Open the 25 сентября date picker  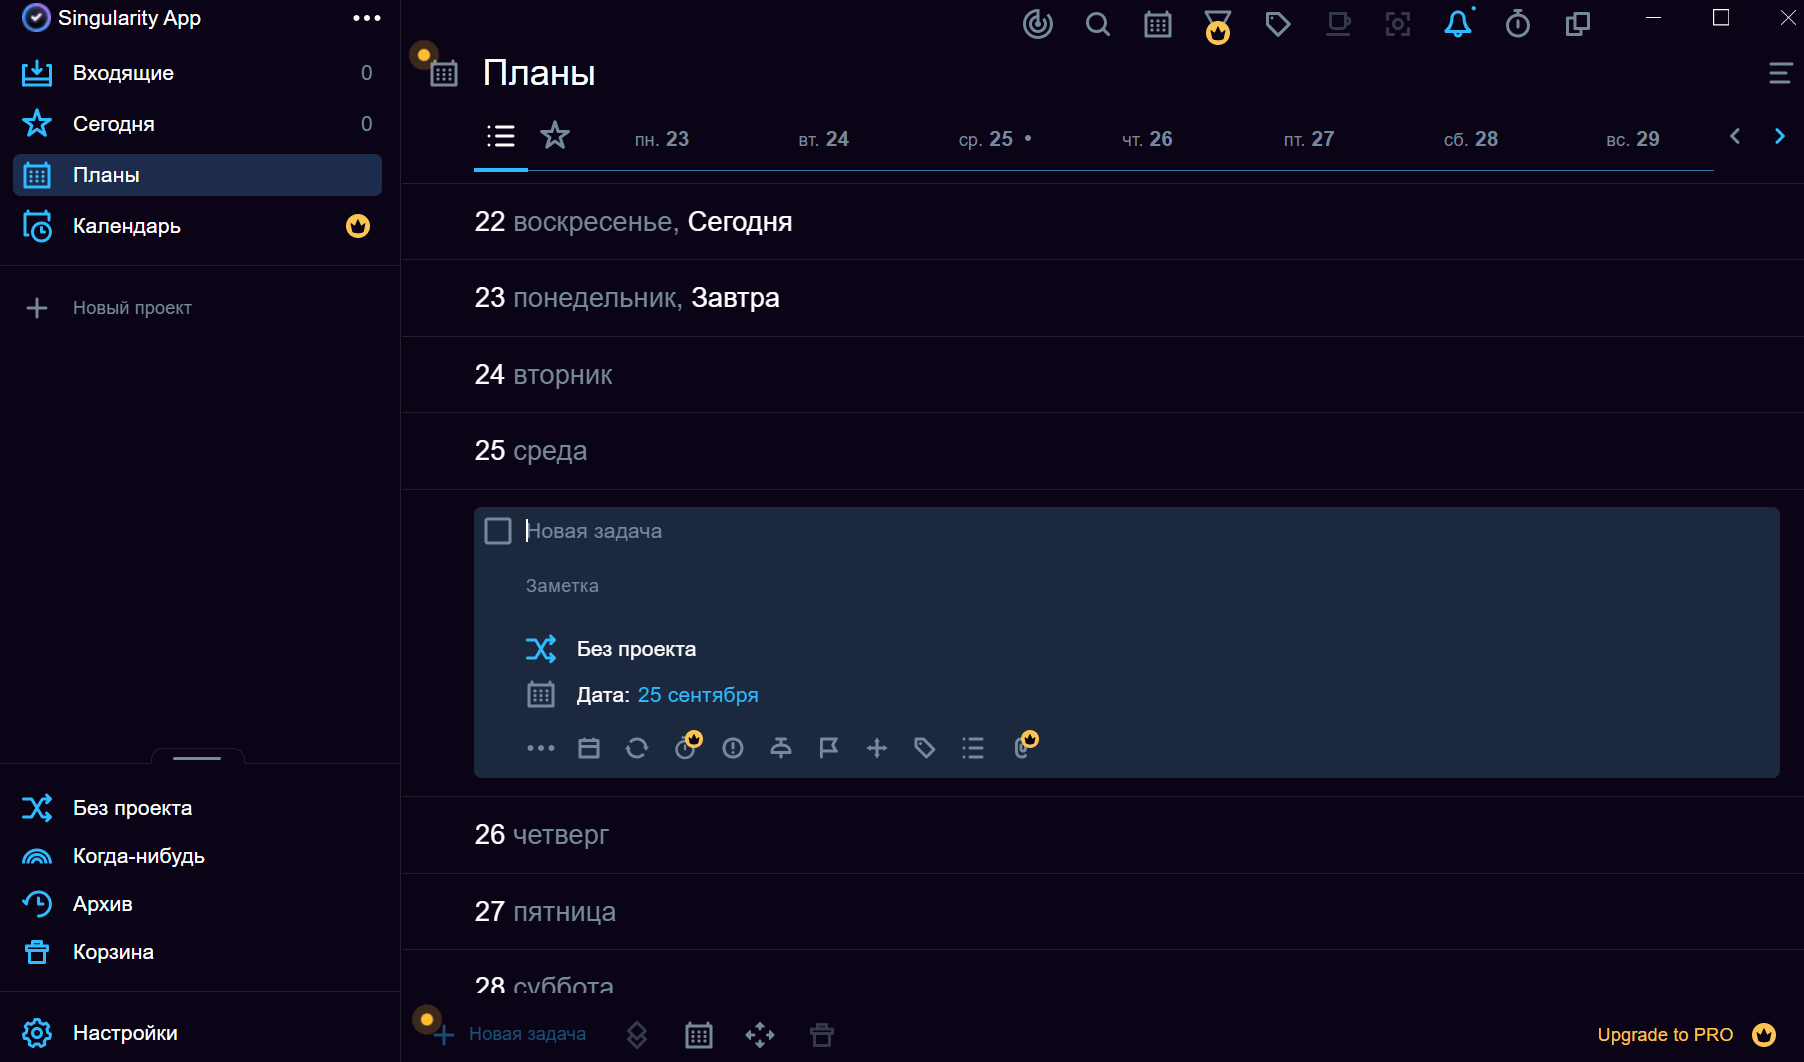coord(698,695)
